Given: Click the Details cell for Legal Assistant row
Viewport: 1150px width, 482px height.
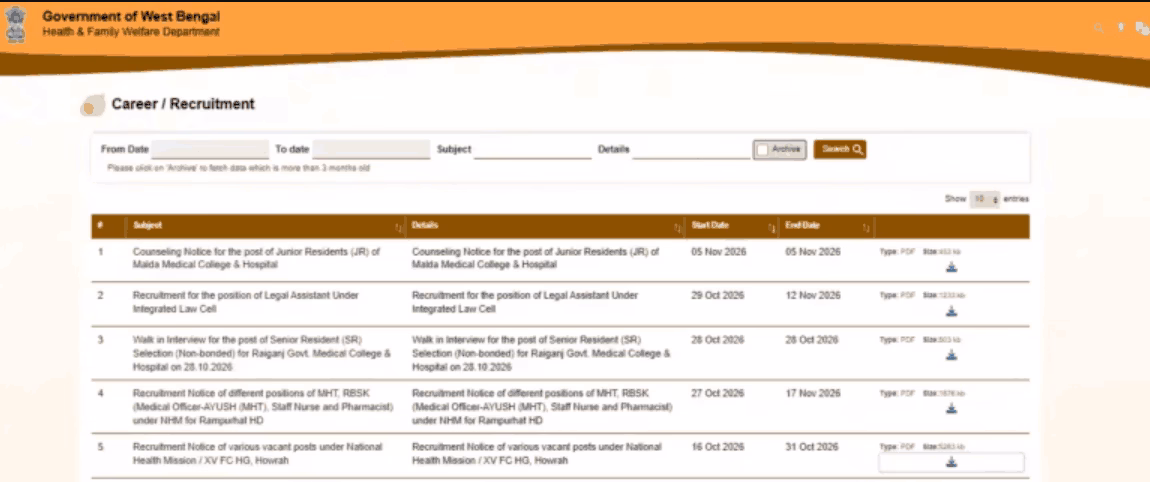Looking at the screenshot, I should pyautogui.click(x=525, y=302).
